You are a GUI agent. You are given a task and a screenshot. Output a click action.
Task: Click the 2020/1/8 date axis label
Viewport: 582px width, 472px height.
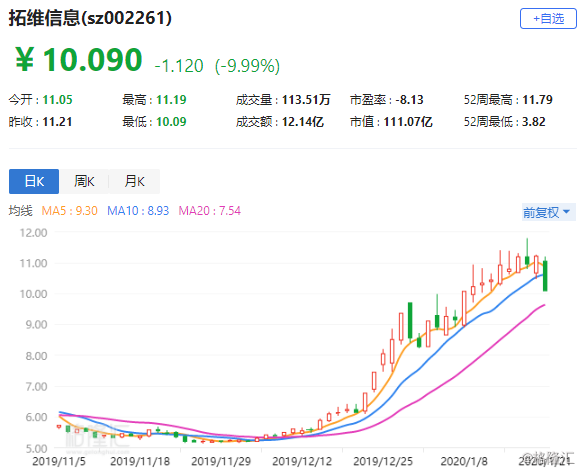(x=464, y=461)
